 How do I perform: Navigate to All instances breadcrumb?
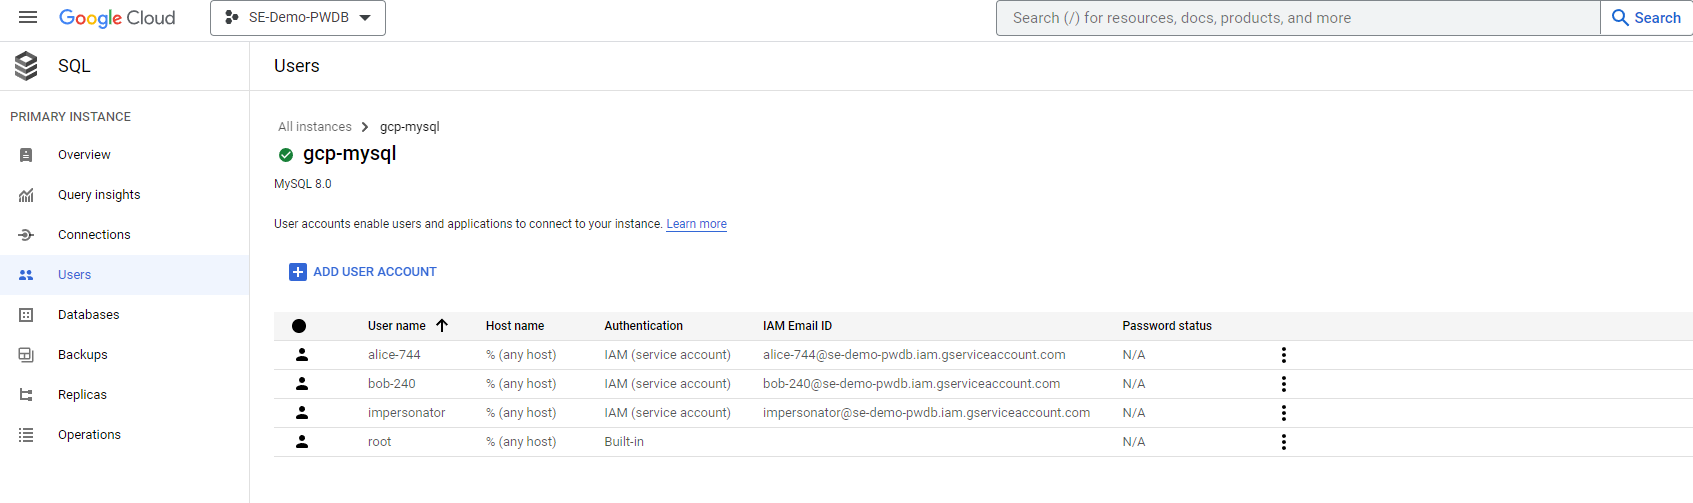pos(315,127)
